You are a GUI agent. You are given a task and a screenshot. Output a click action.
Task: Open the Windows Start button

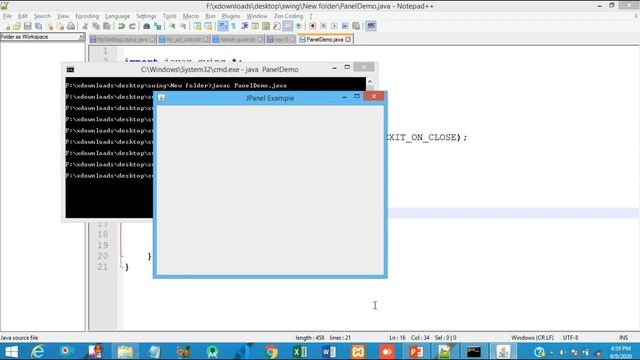(x=11, y=351)
